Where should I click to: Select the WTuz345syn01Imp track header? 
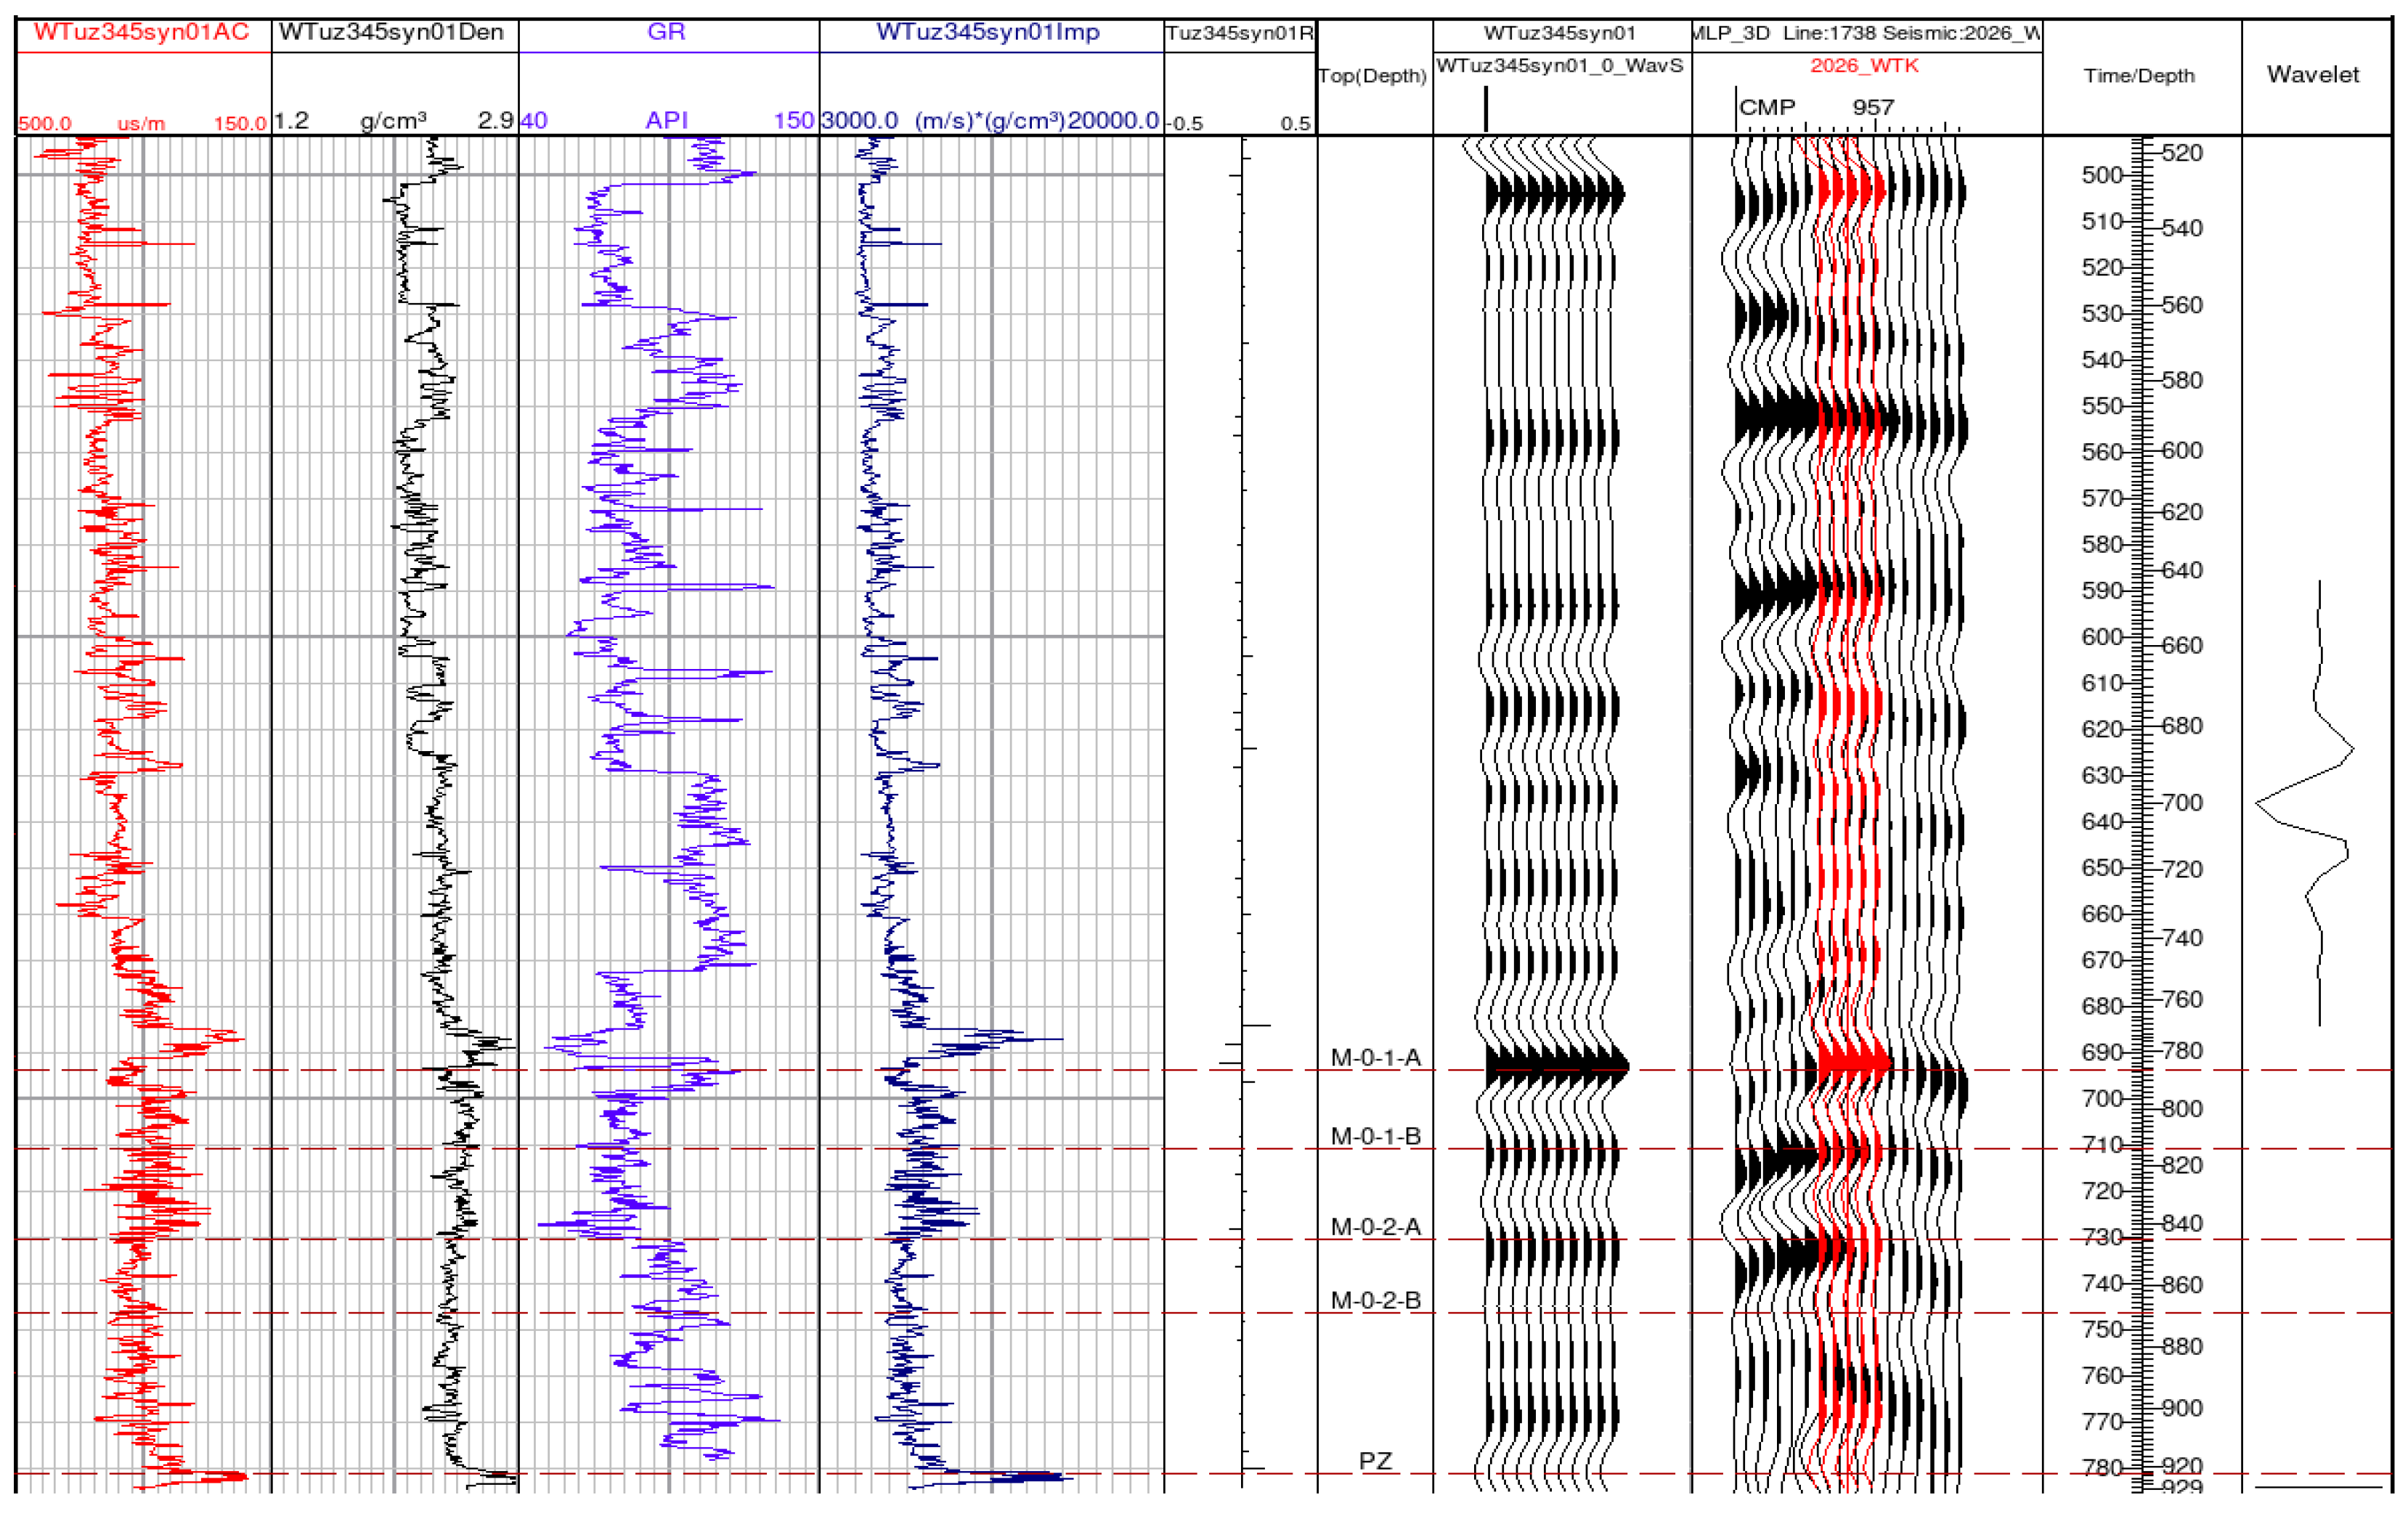click(988, 32)
